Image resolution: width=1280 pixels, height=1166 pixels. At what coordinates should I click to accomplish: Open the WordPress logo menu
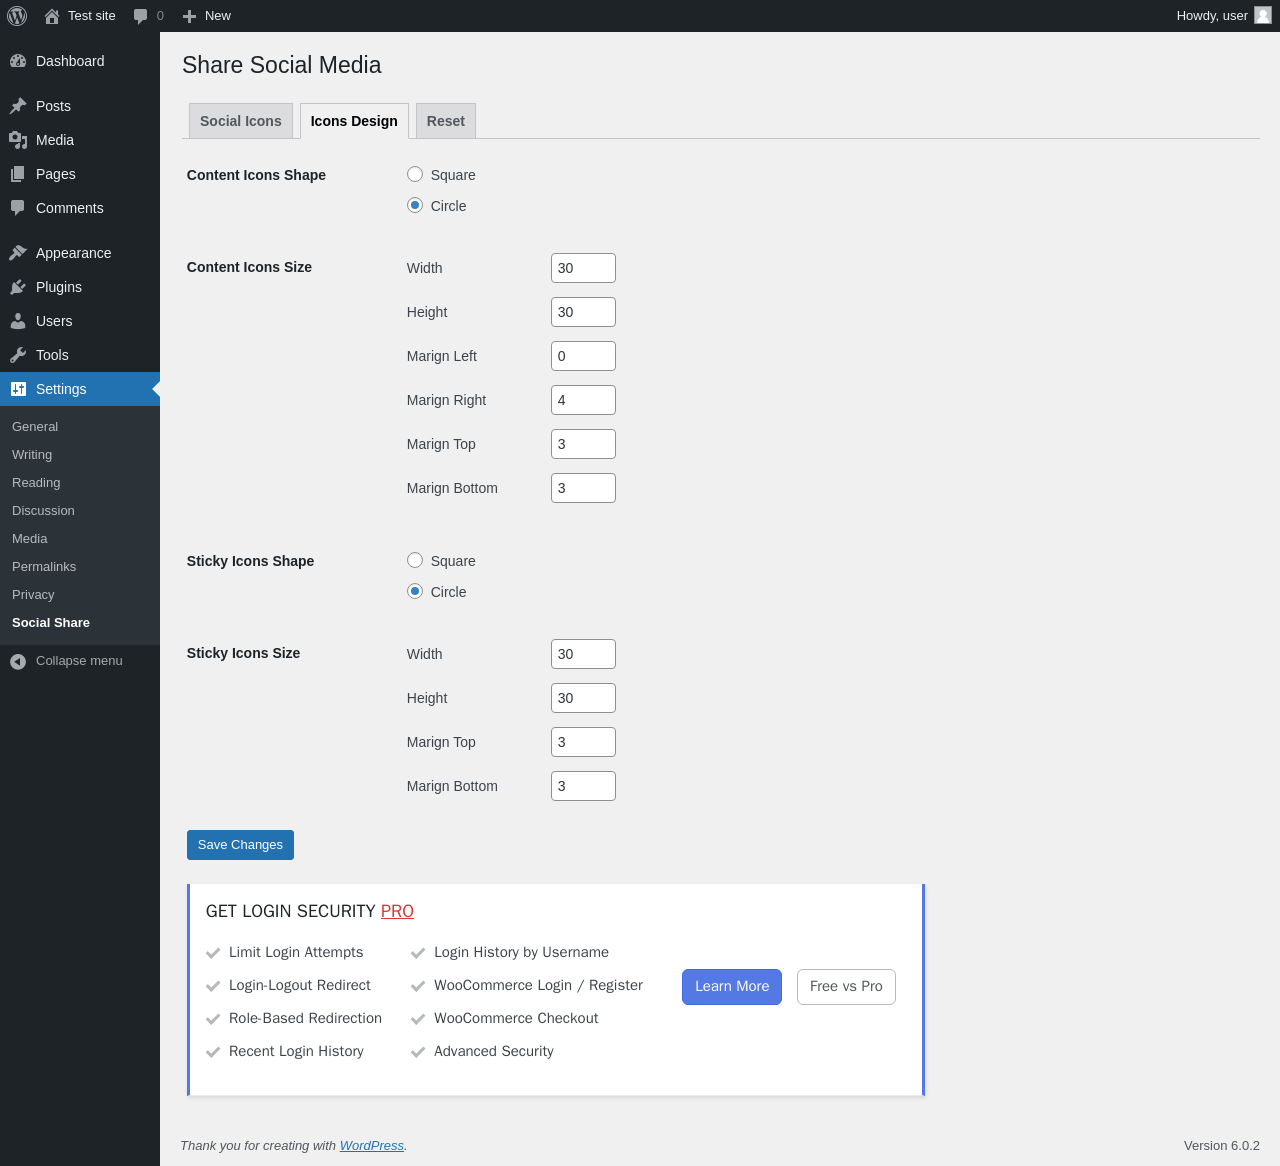17,16
